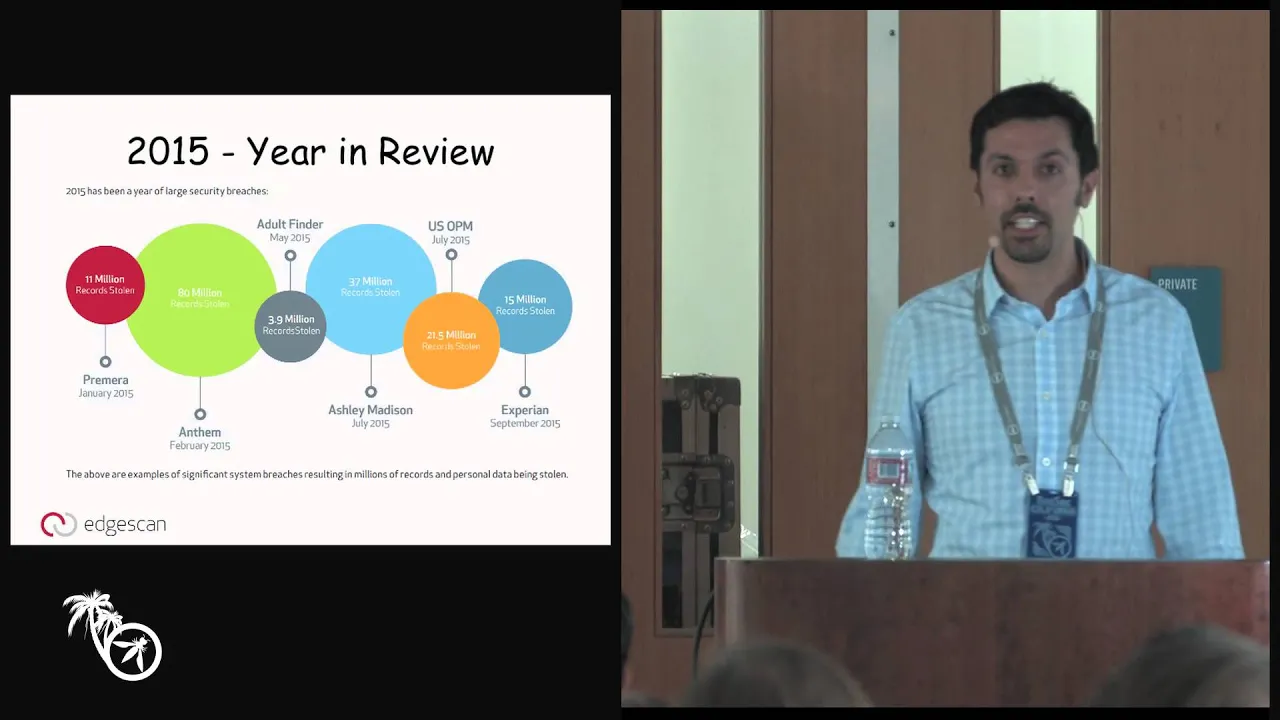This screenshot has width=1280, height=720.
Task: Select the blue 15 Million Records Stolen circle
Action: tap(525, 306)
